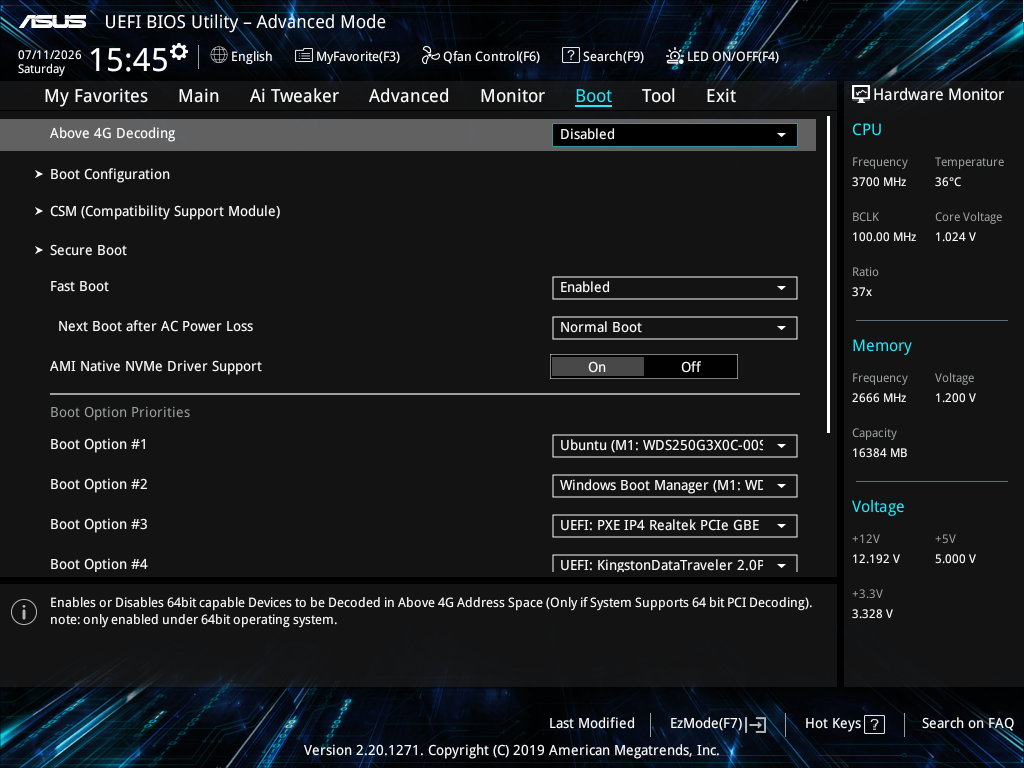Open Next Boot after AC Power Loss dropdown

(675, 328)
